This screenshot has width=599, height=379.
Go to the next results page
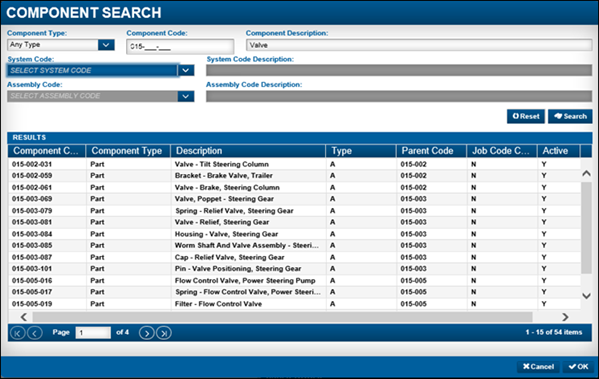click(147, 333)
